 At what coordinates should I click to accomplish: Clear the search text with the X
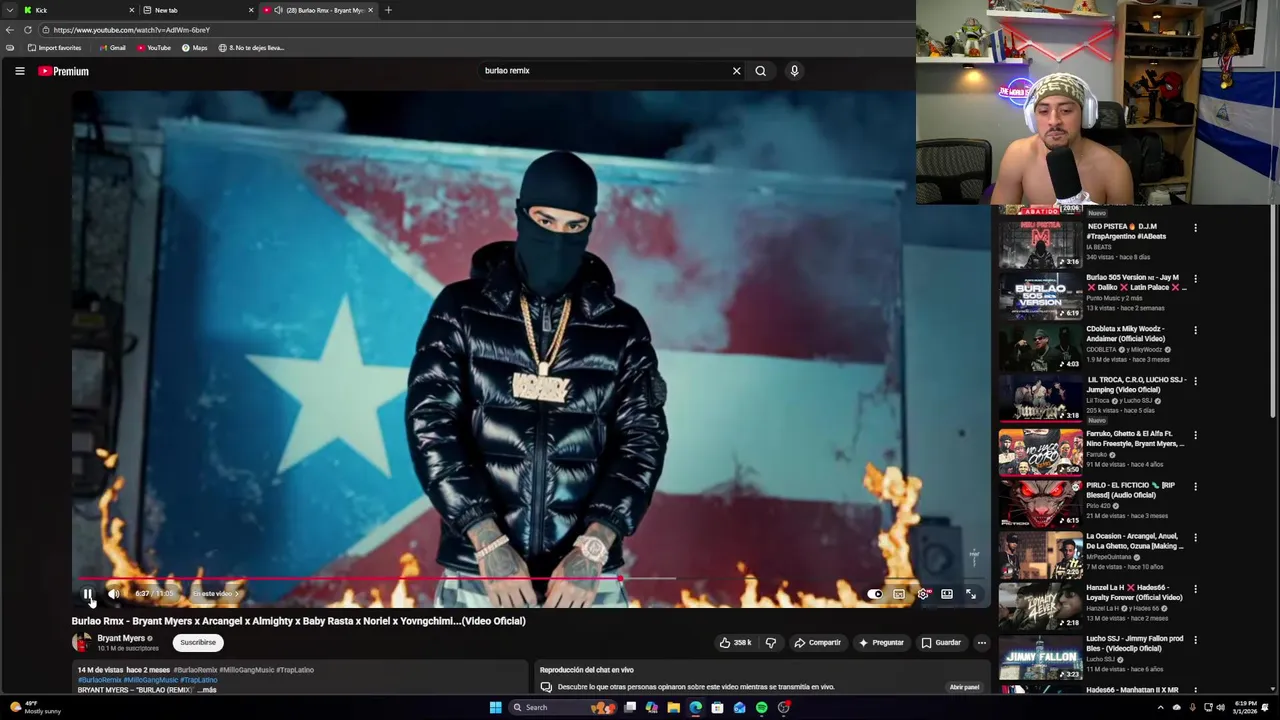pyautogui.click(x=737, y=71)
